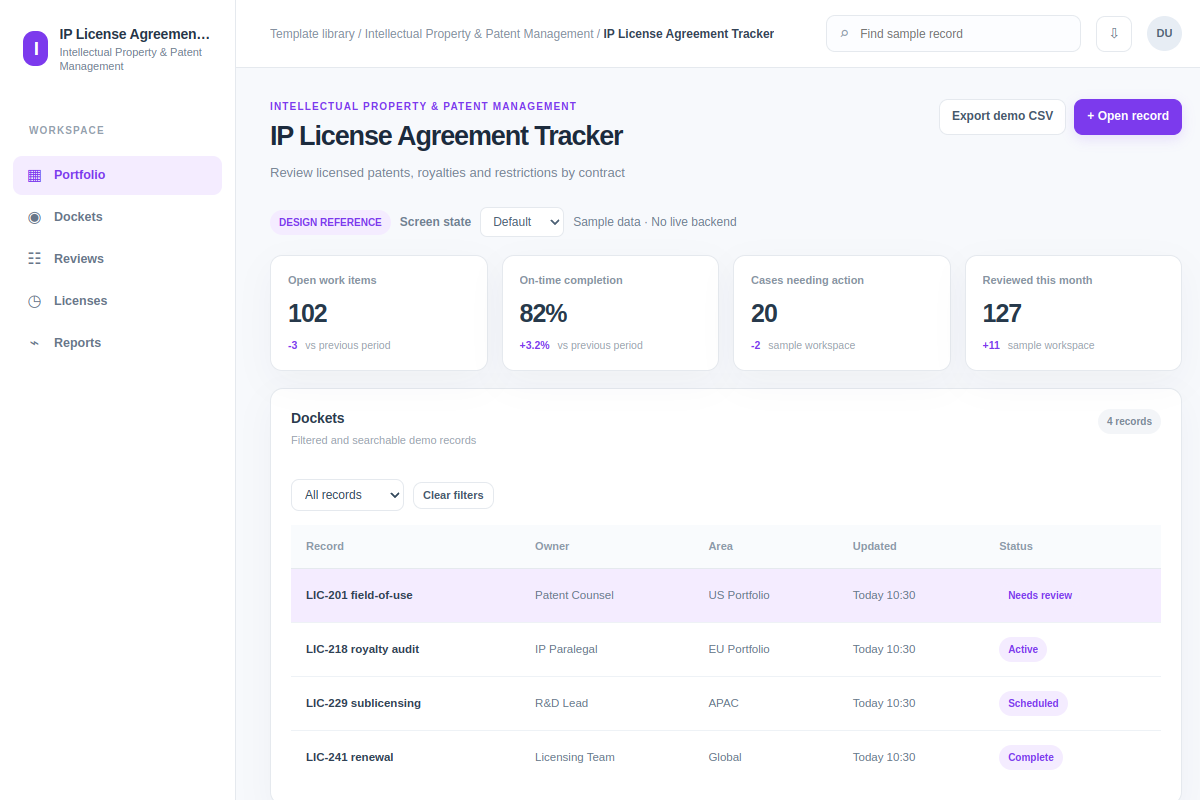
Task: Click the Owner column header
Action: coord(552,546)
